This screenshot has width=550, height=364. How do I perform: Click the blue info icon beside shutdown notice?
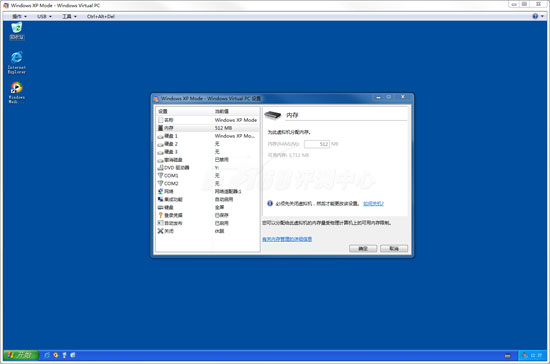pyautogui.click(x=270, y=203)
